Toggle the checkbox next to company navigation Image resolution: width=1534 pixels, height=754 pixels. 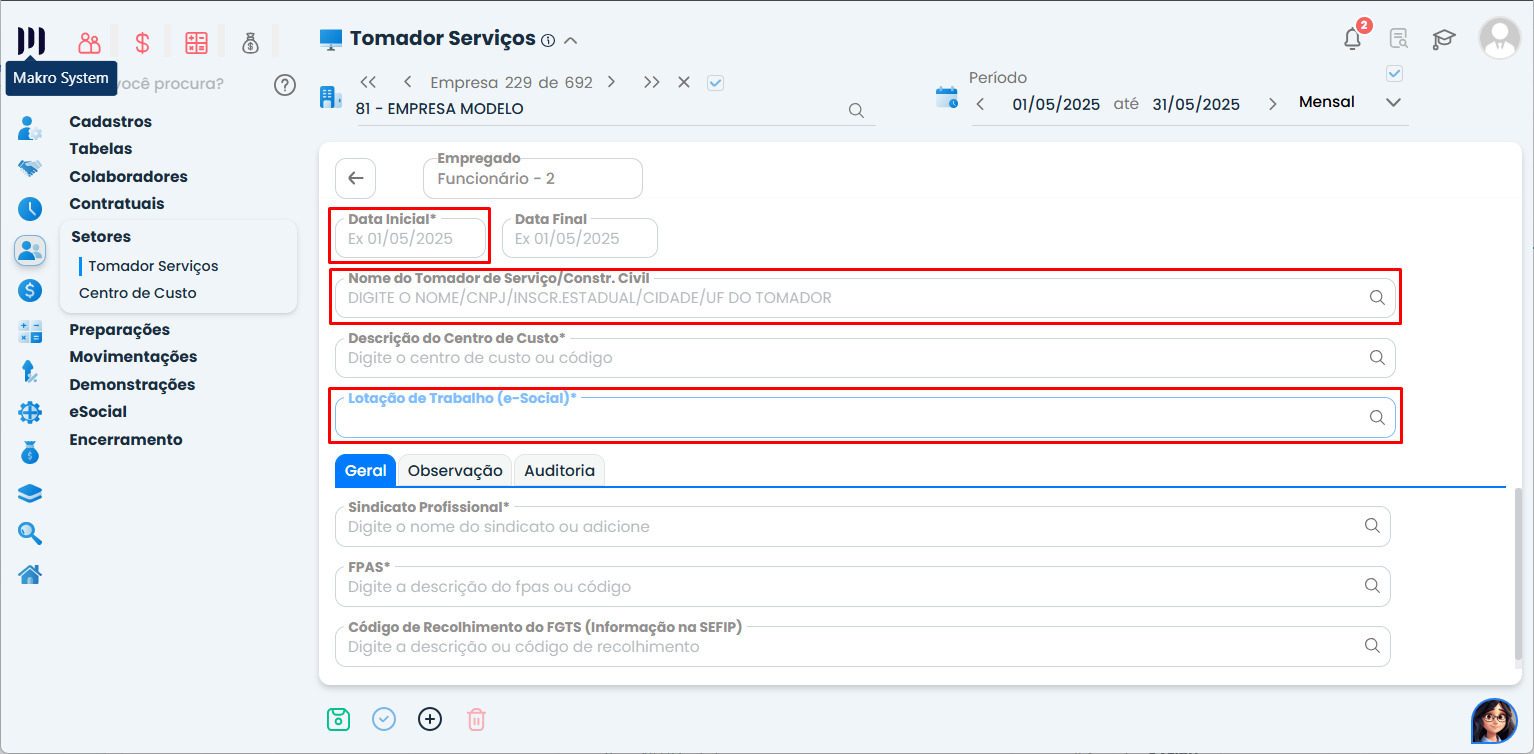715,83
